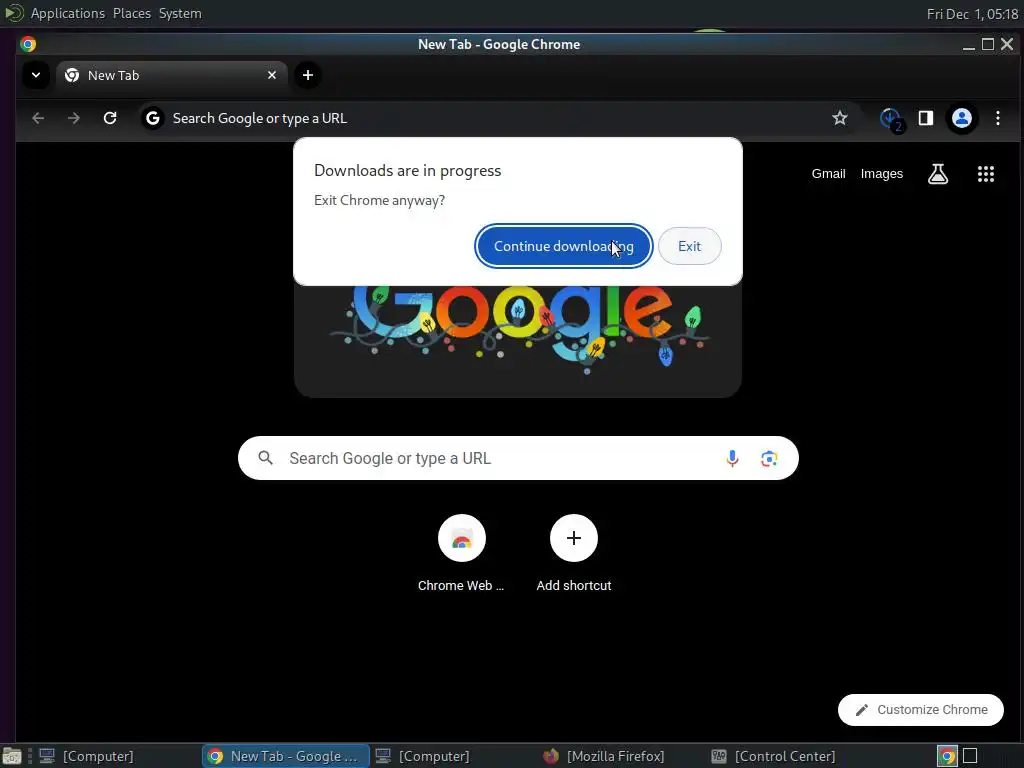Click Chrome workspace icon in bottom-right panel
This screenshot has width=1024, height=768.
tap(947, 756)
